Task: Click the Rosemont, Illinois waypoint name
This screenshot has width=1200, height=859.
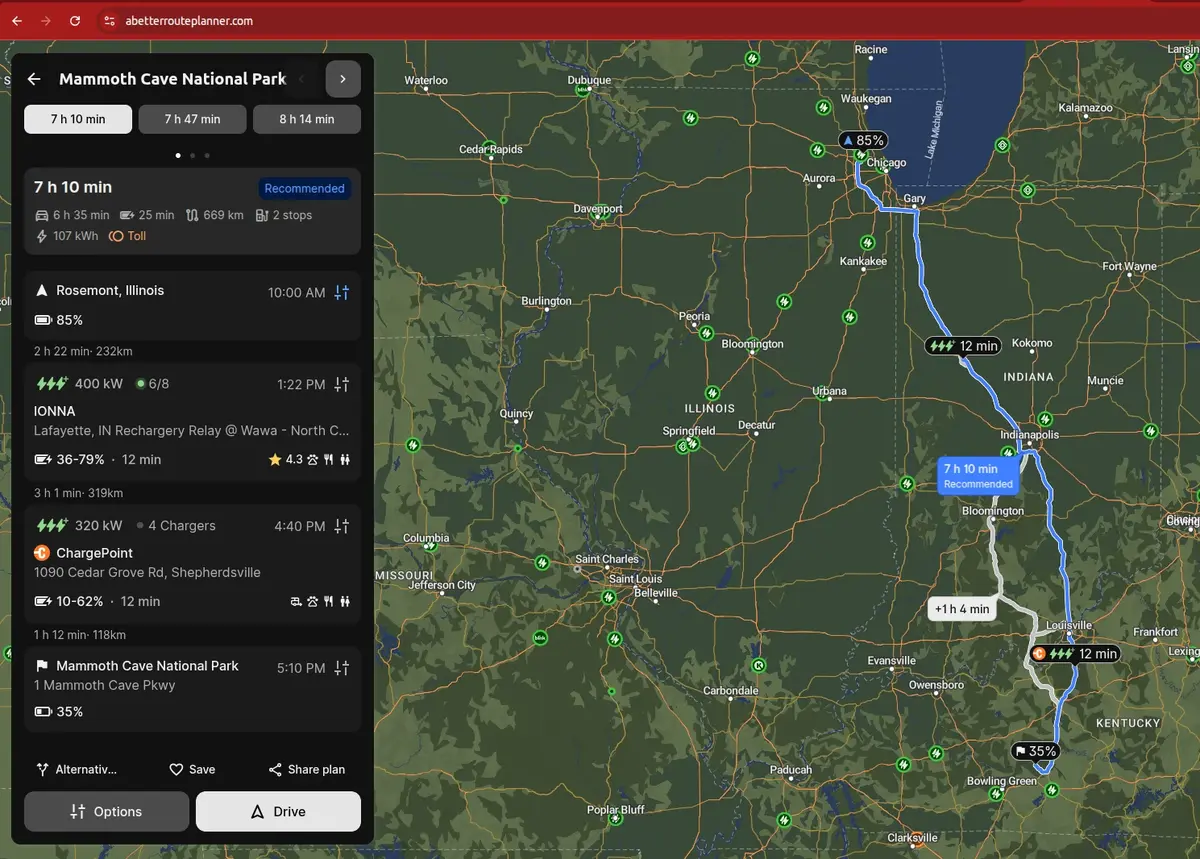Action: click(110, 290)
